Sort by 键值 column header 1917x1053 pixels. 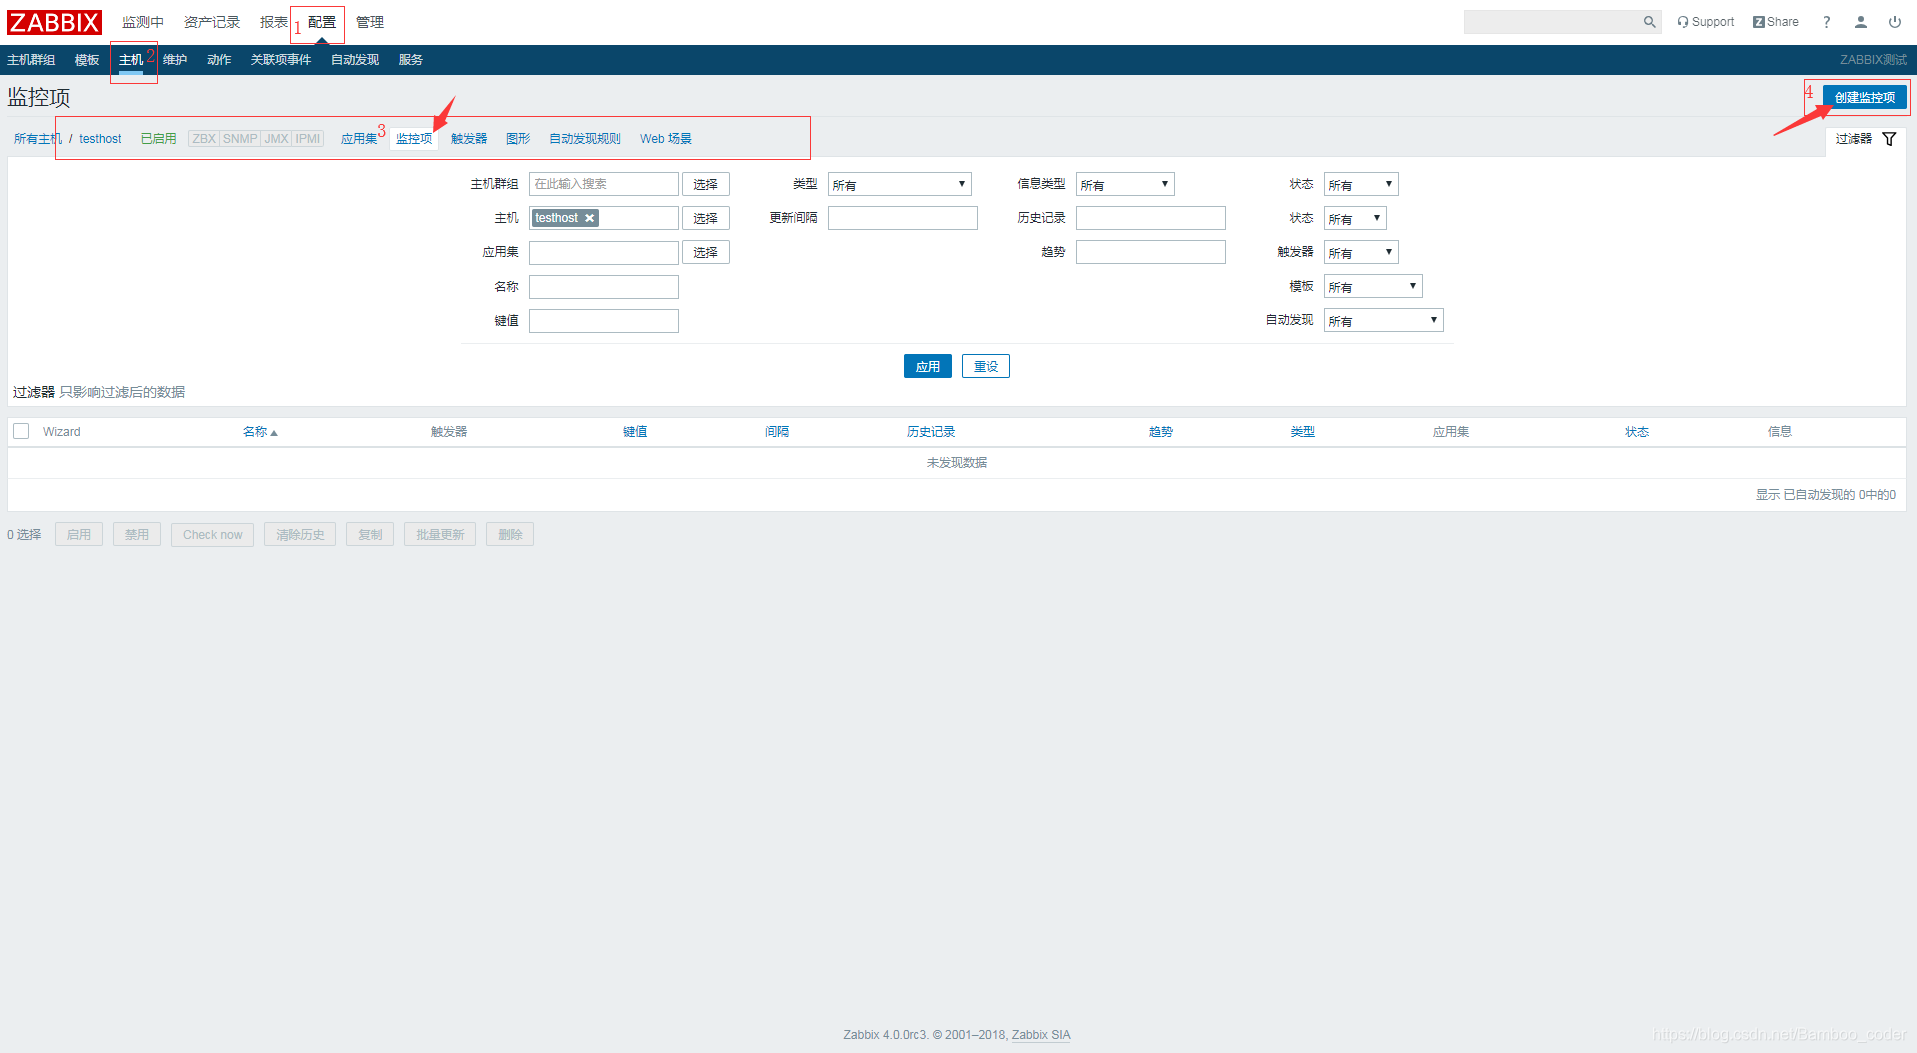(x=635, y=432)
